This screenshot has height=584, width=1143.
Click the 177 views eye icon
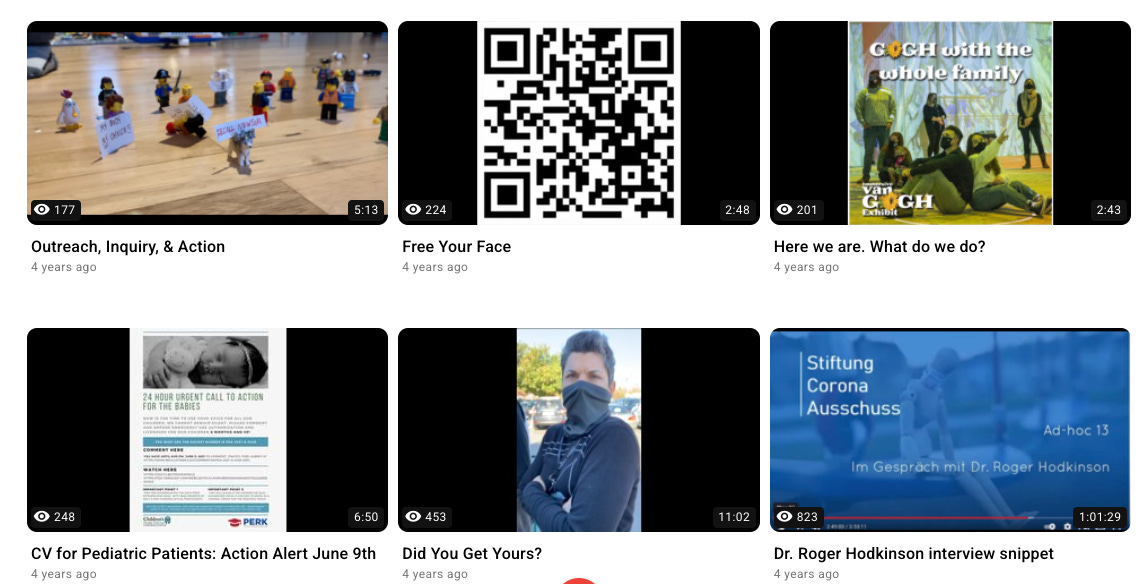[x=42, y=209]
